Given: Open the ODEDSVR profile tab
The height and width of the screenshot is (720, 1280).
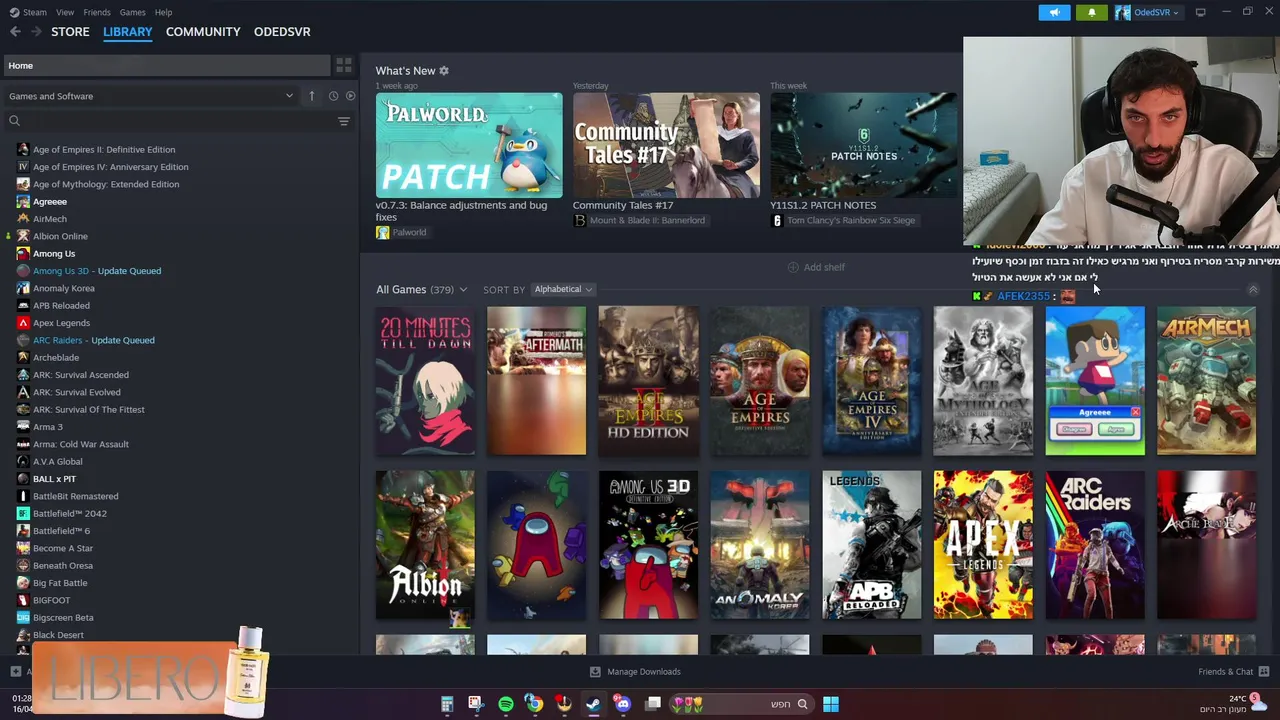Looking at the screenshot, I should point(282,32).
